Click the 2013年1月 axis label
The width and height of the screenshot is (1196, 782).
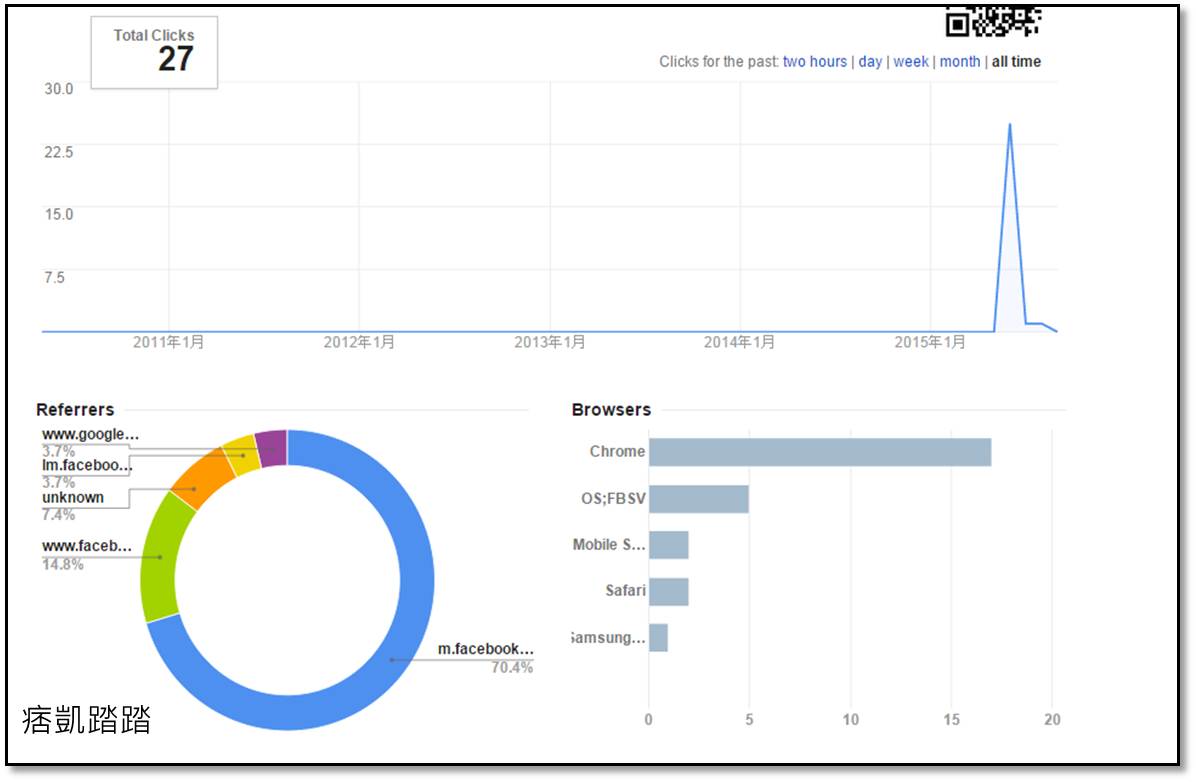click(550, 343)
